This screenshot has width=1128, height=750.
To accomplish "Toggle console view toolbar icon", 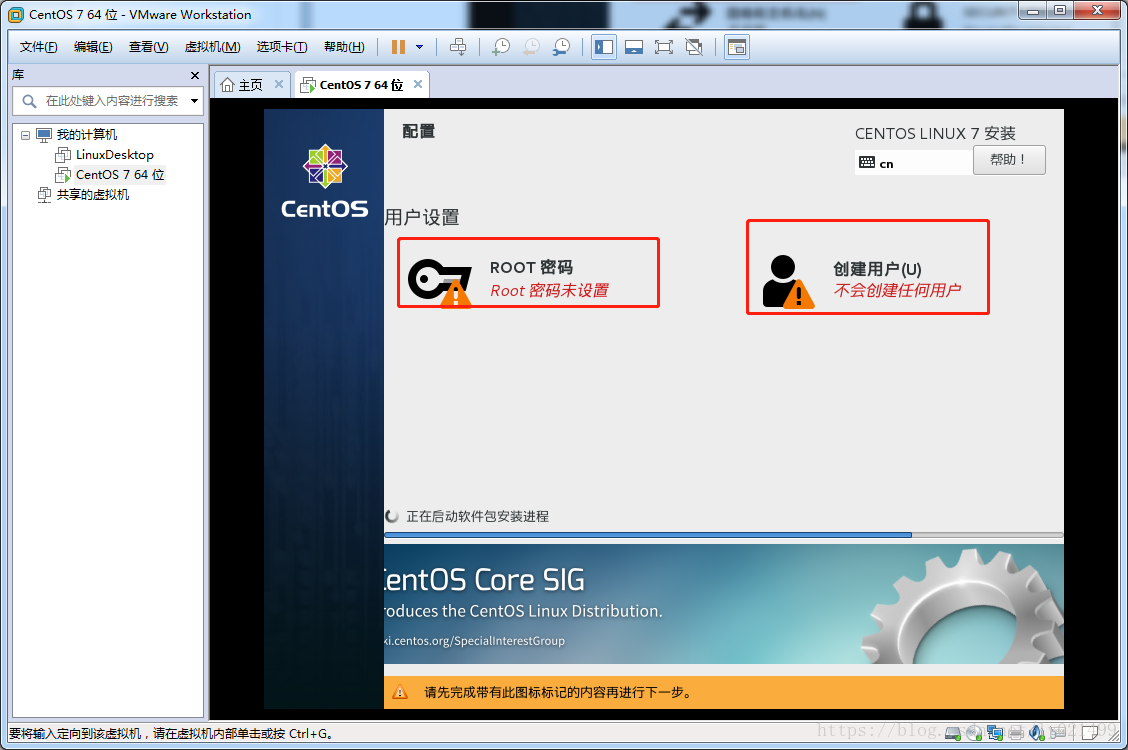I will point(737,47).
